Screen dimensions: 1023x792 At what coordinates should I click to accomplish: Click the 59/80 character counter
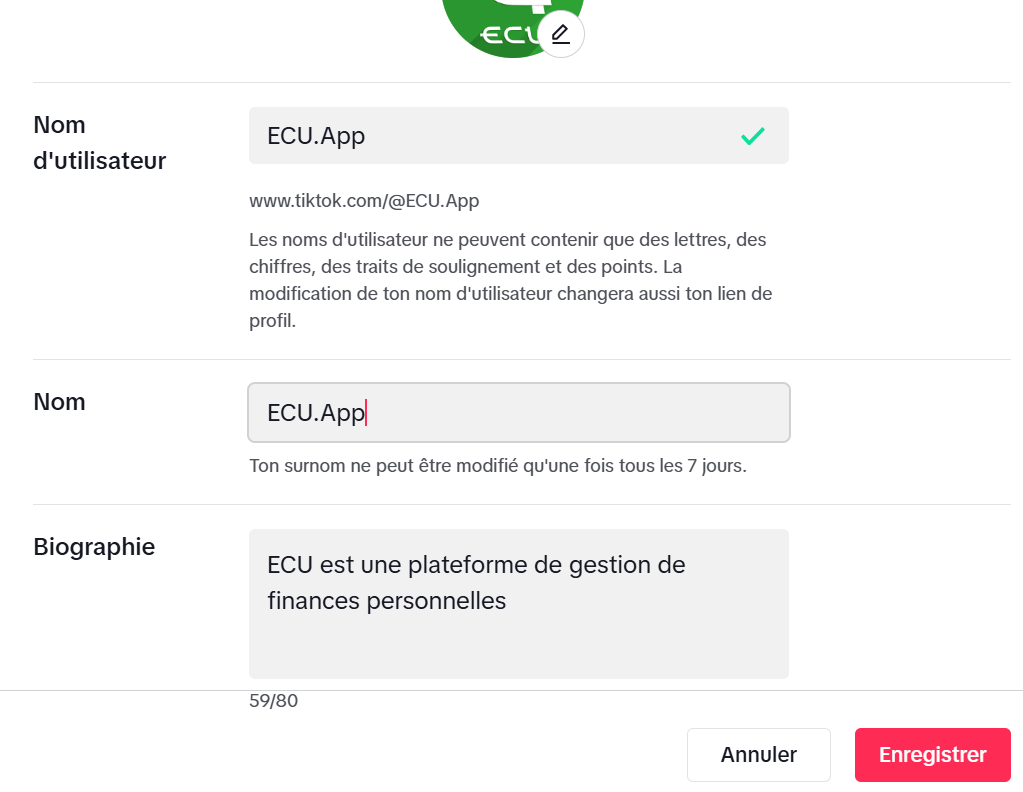[273, 701]
